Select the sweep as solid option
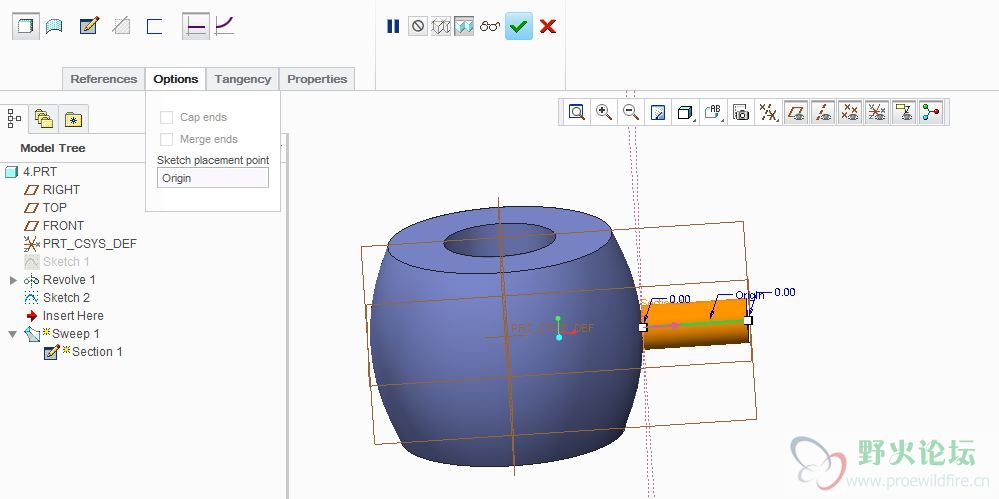Screen dimensions: 999x499 tap(25, 26)
